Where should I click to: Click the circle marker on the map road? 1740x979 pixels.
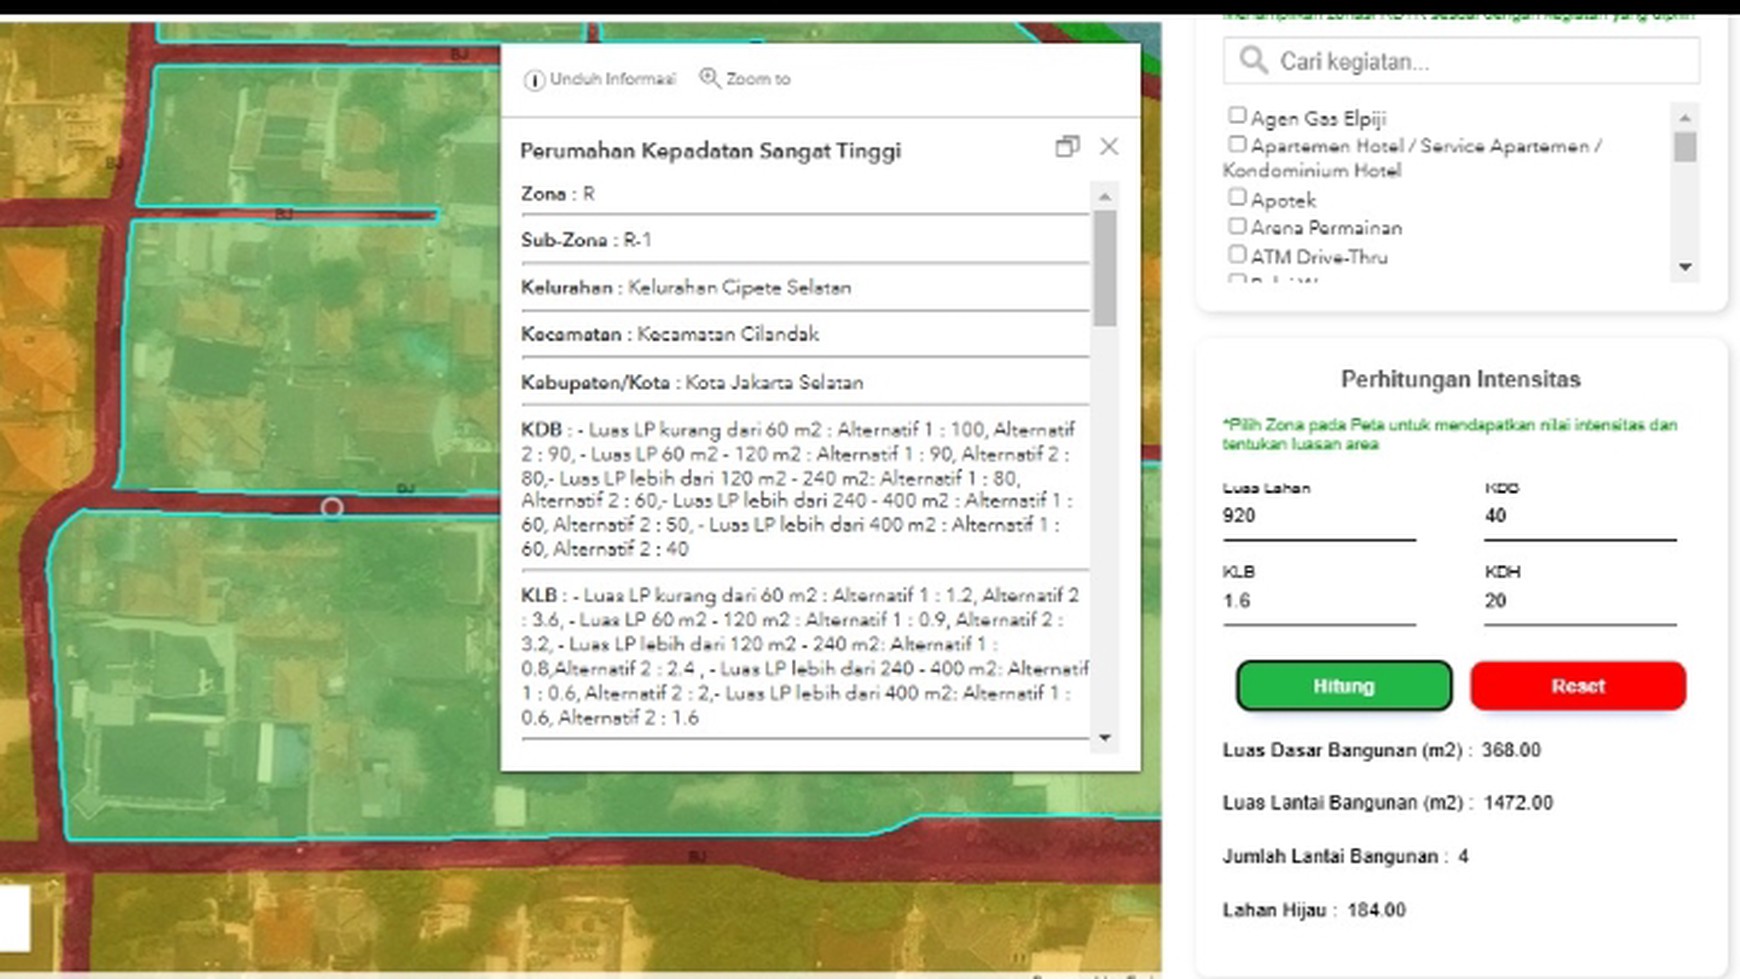pos(332,508)
